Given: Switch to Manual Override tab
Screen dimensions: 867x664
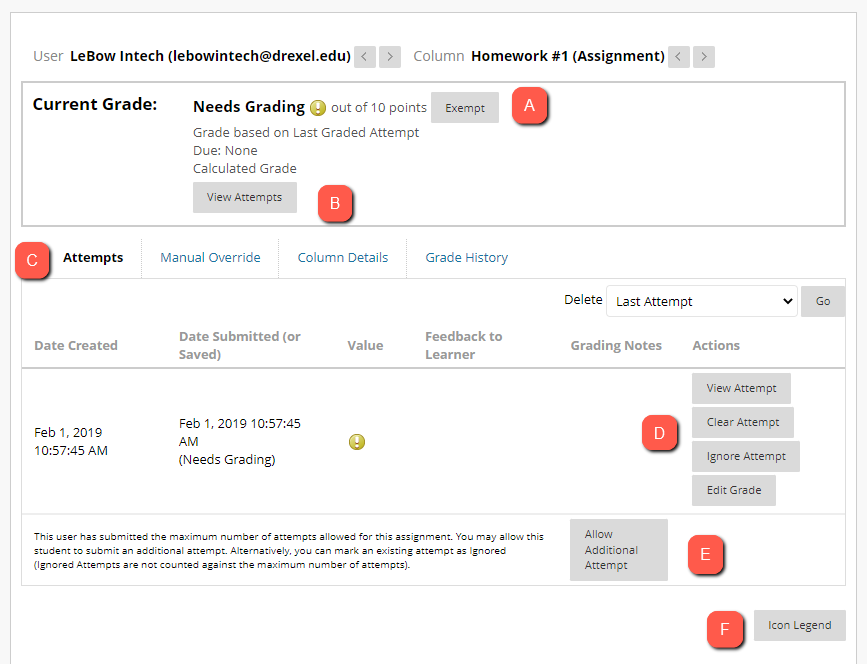Looking at the screenshot, I should 210,258.
